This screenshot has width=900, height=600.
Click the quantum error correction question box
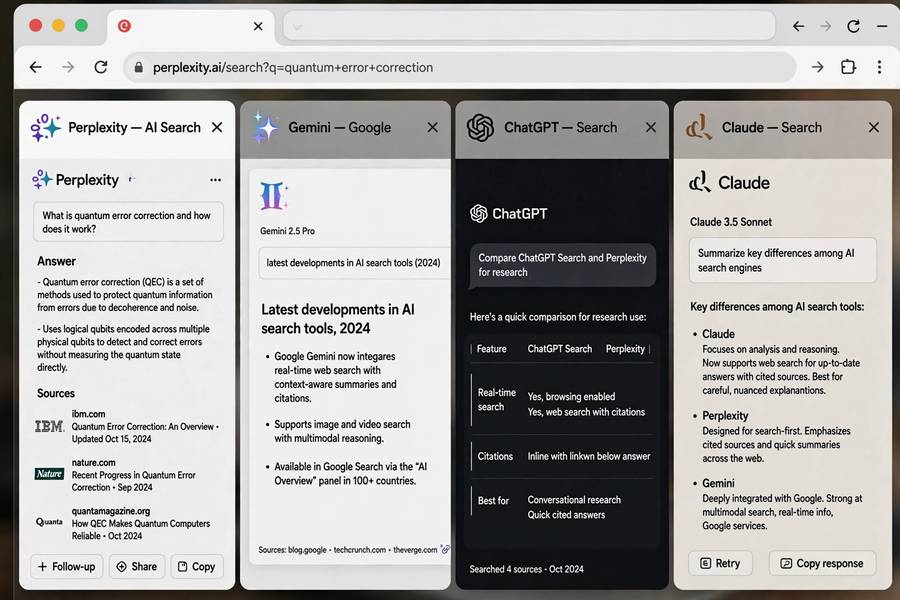(129, 222)
